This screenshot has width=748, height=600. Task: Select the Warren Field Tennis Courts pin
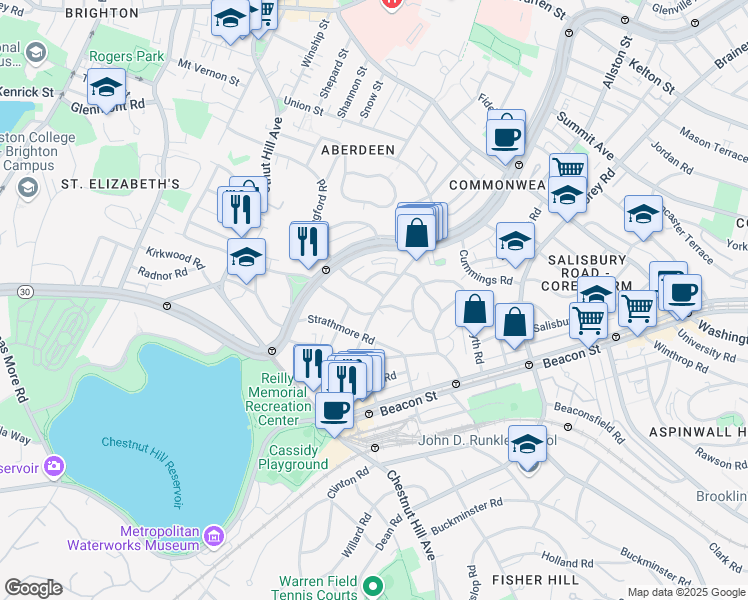click(372, 586)
